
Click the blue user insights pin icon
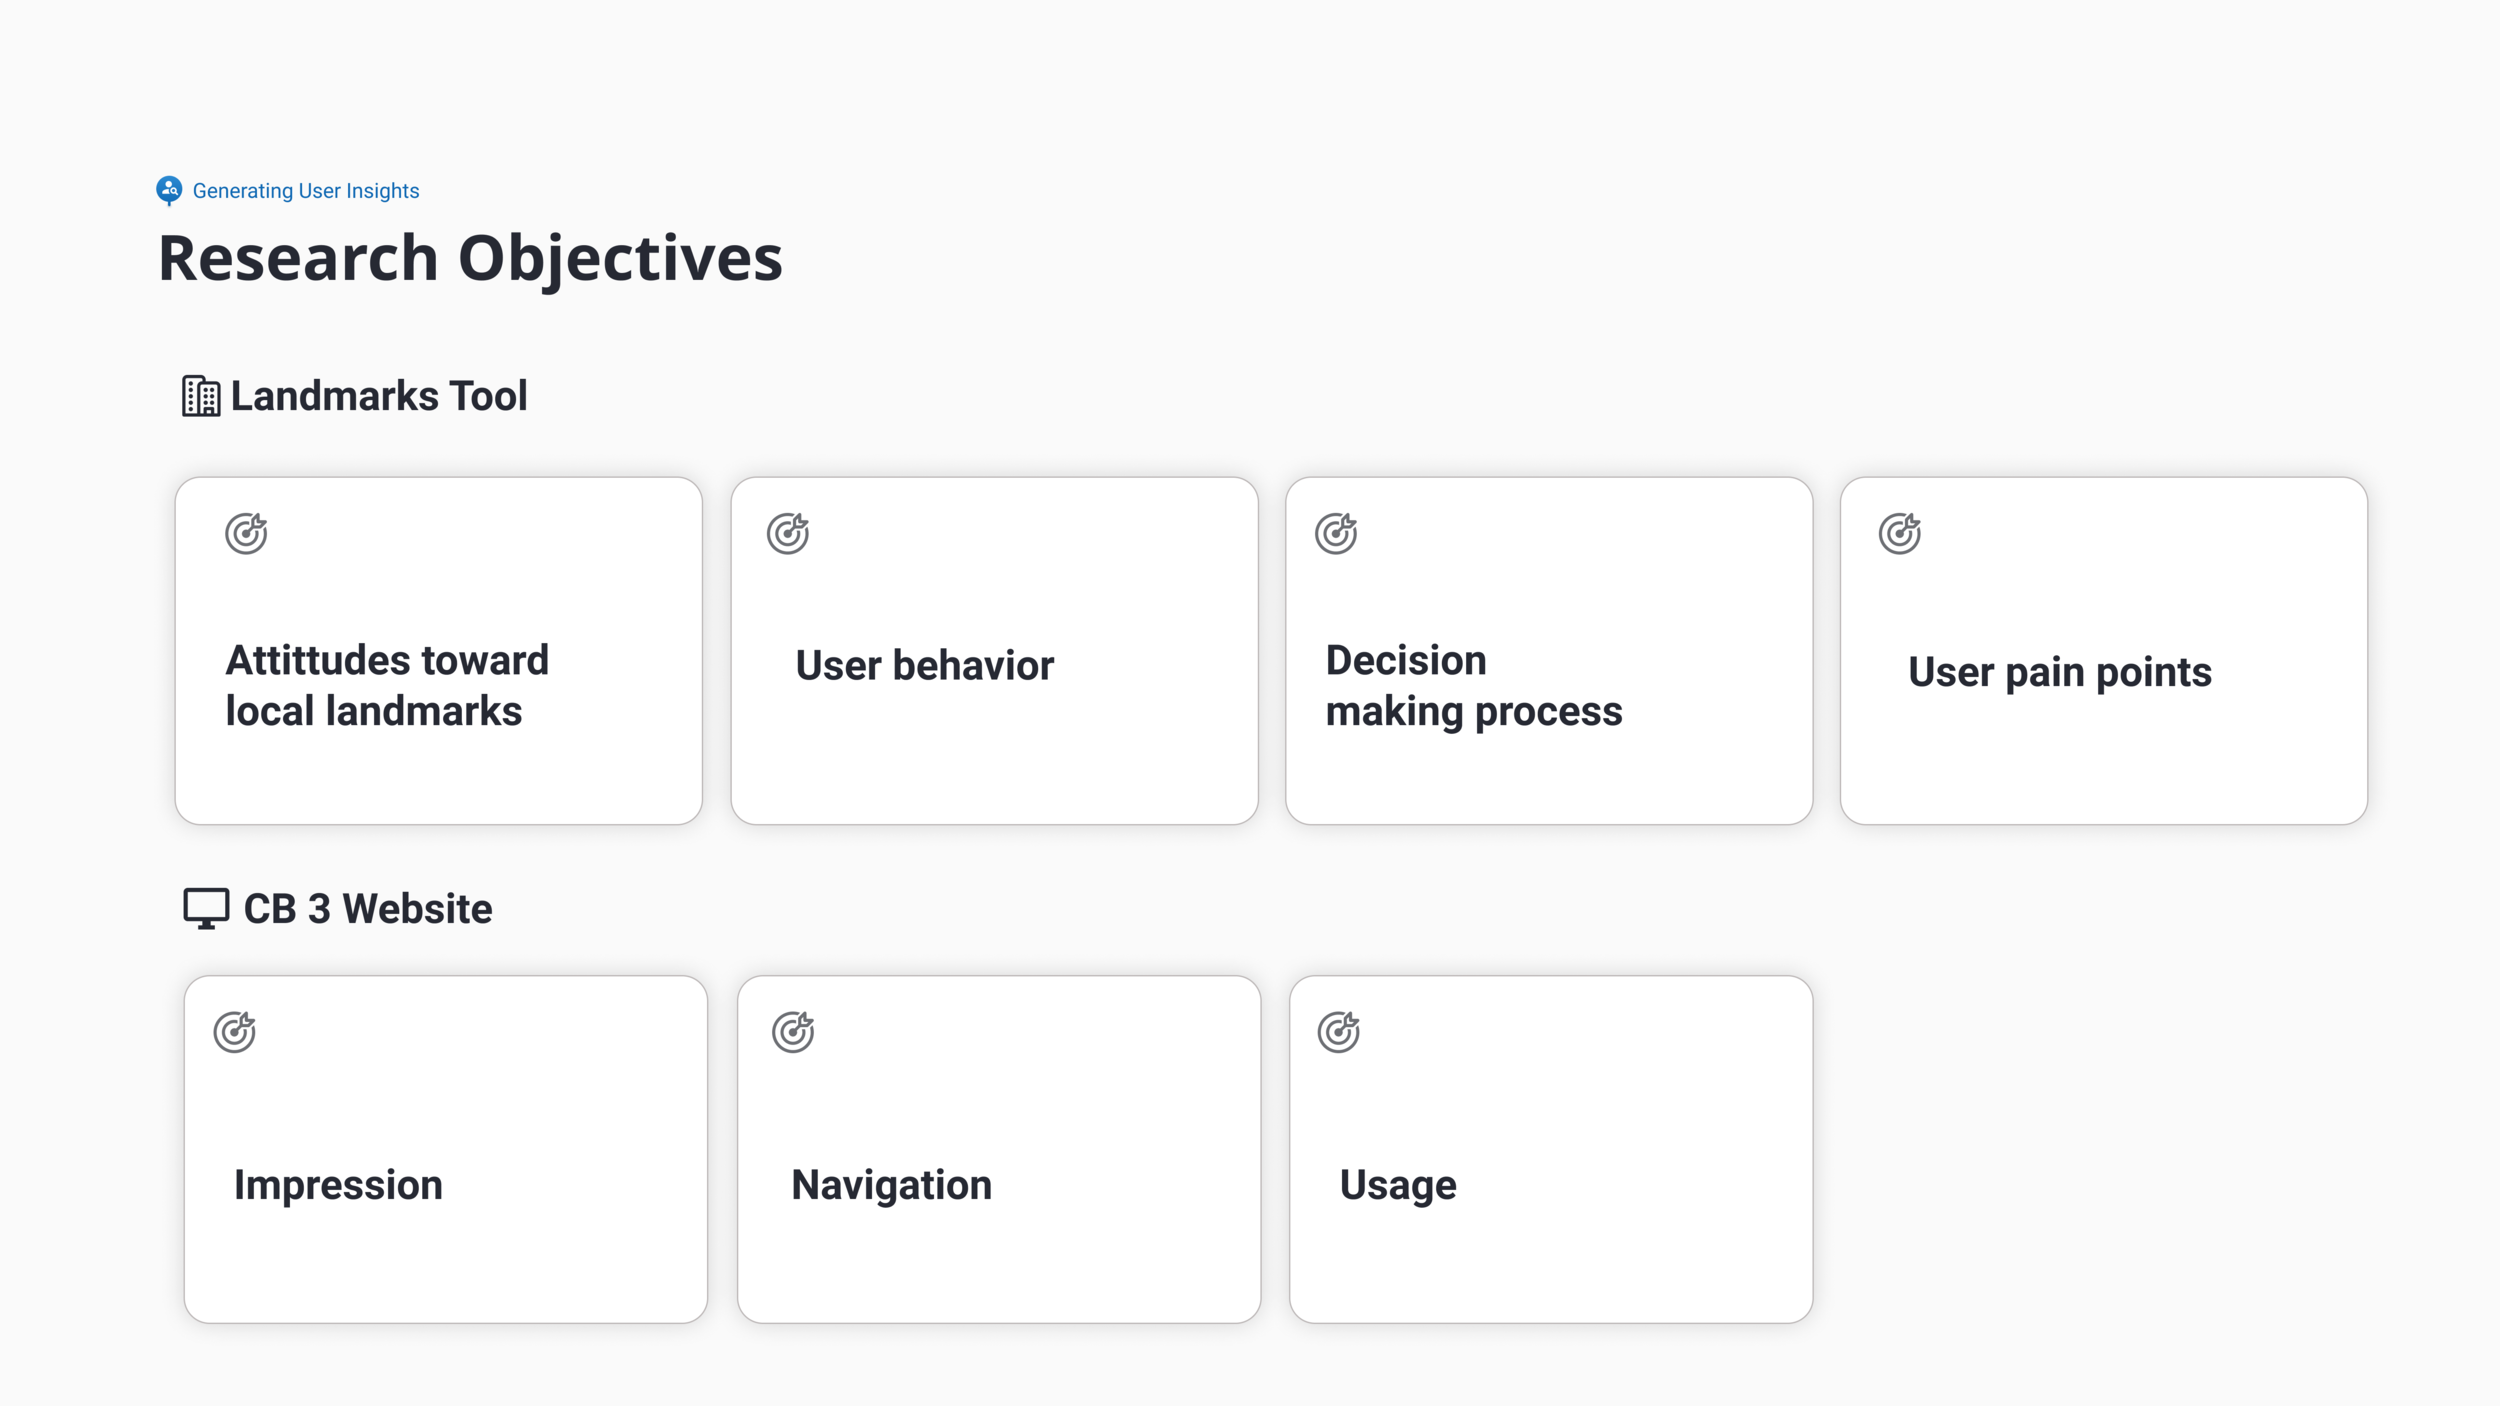[169, 190]
